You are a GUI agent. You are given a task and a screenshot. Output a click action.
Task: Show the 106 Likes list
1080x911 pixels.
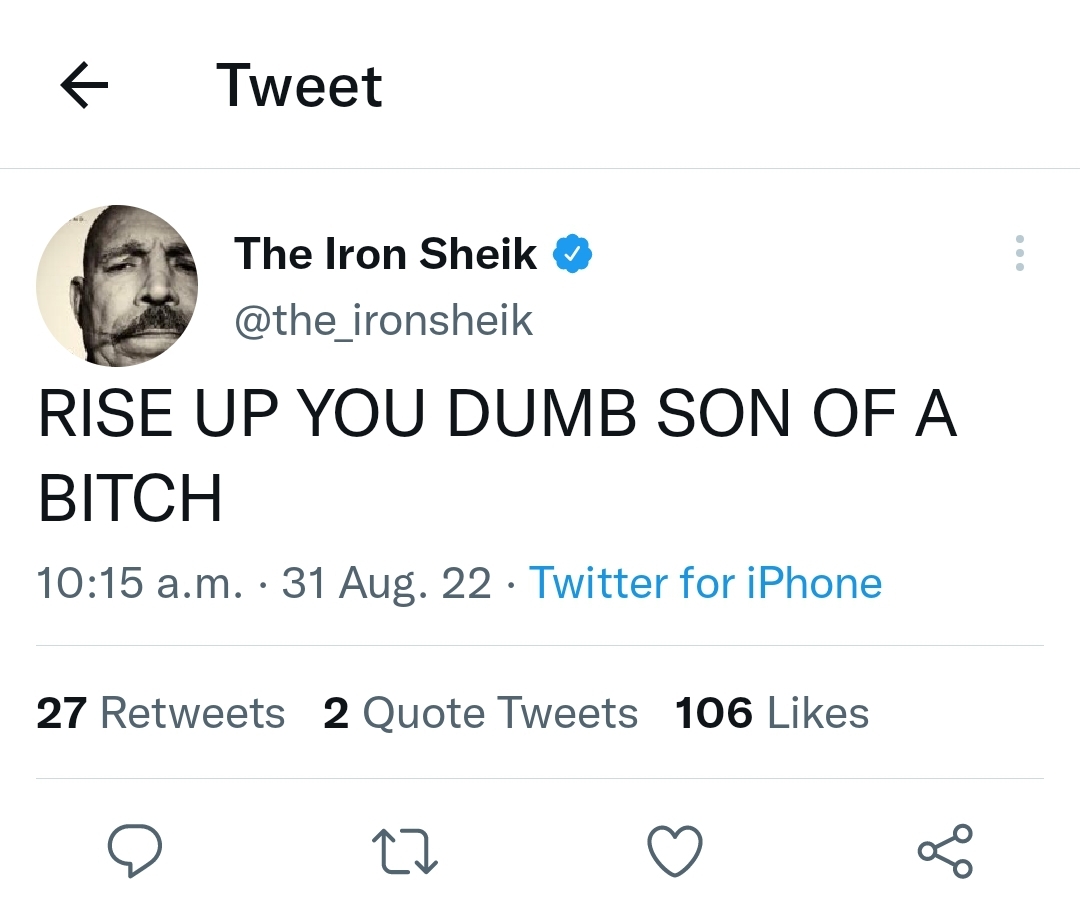click(x=772, y=713)
